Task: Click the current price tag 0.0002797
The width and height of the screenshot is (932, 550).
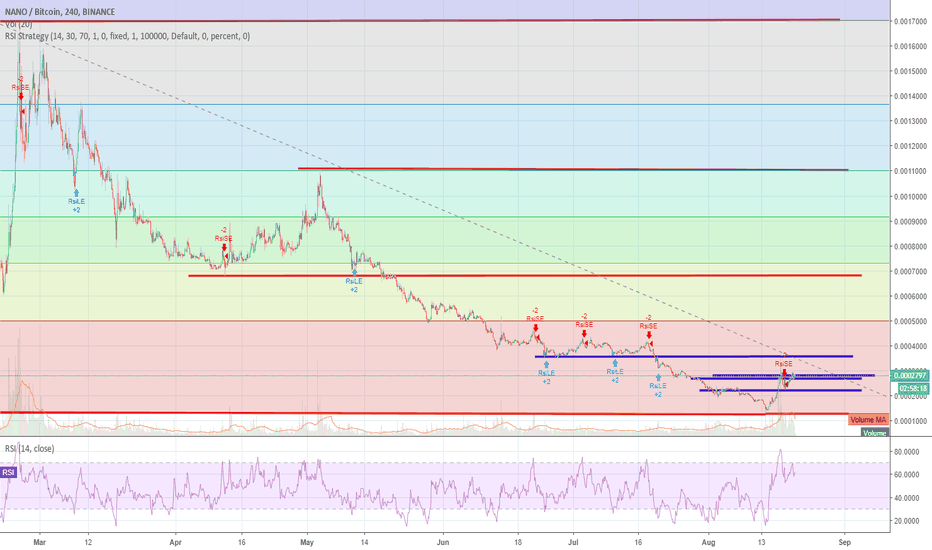Action: (x=910, y=376)
